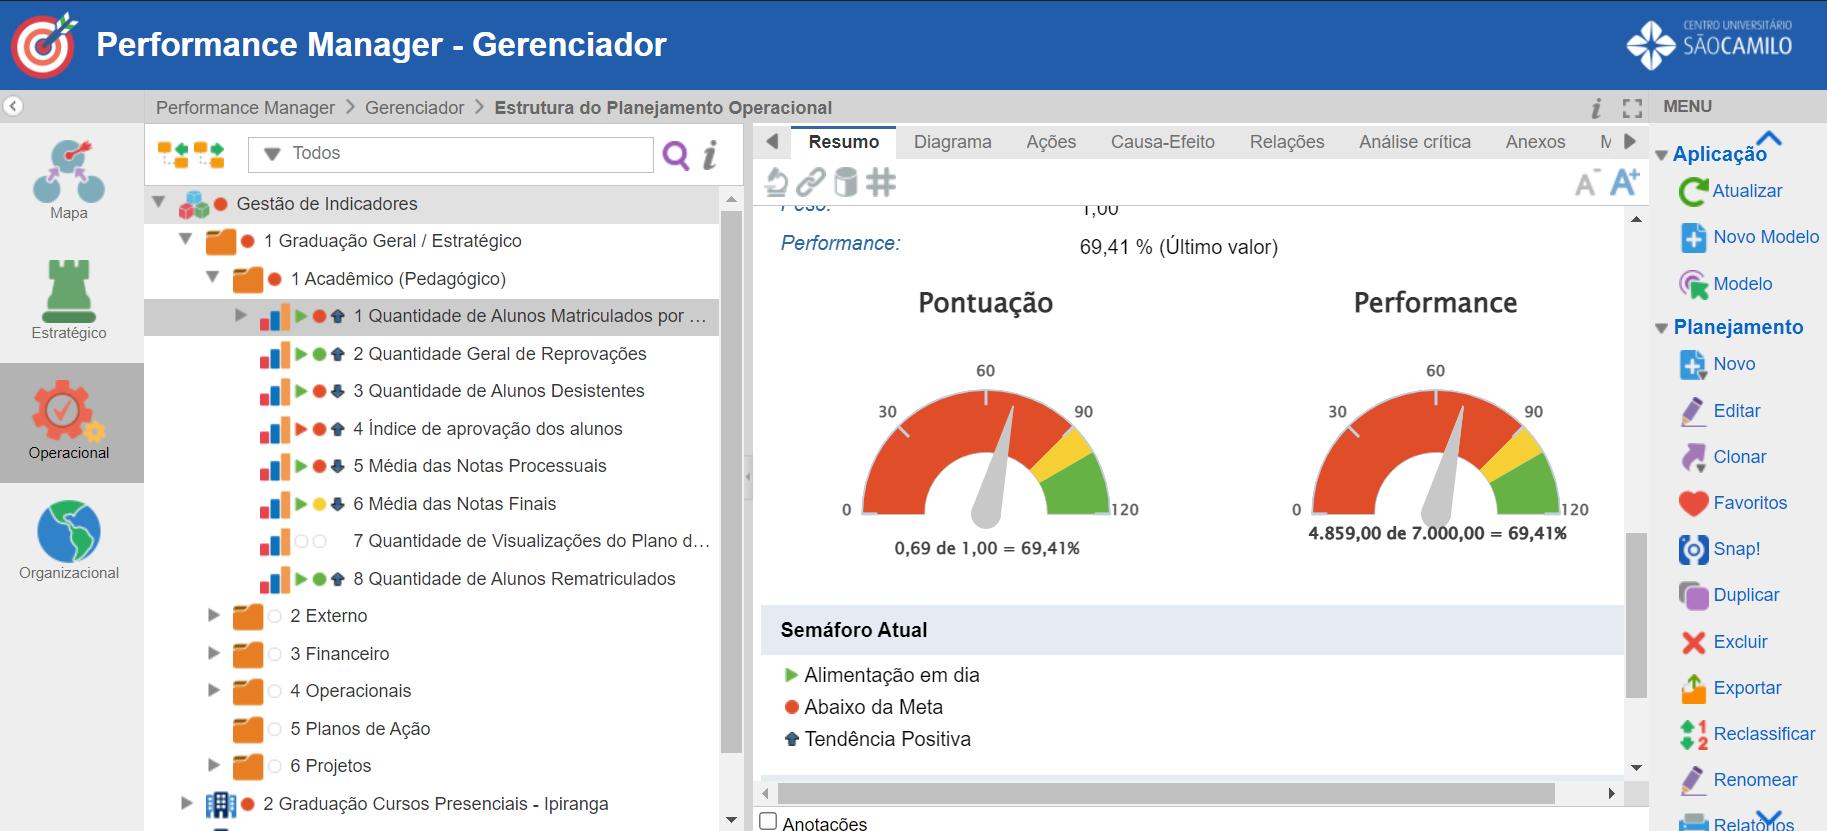Click the breadcrumb info icon
Viewport: 1827px width, 831px height.
[1596, 108]
